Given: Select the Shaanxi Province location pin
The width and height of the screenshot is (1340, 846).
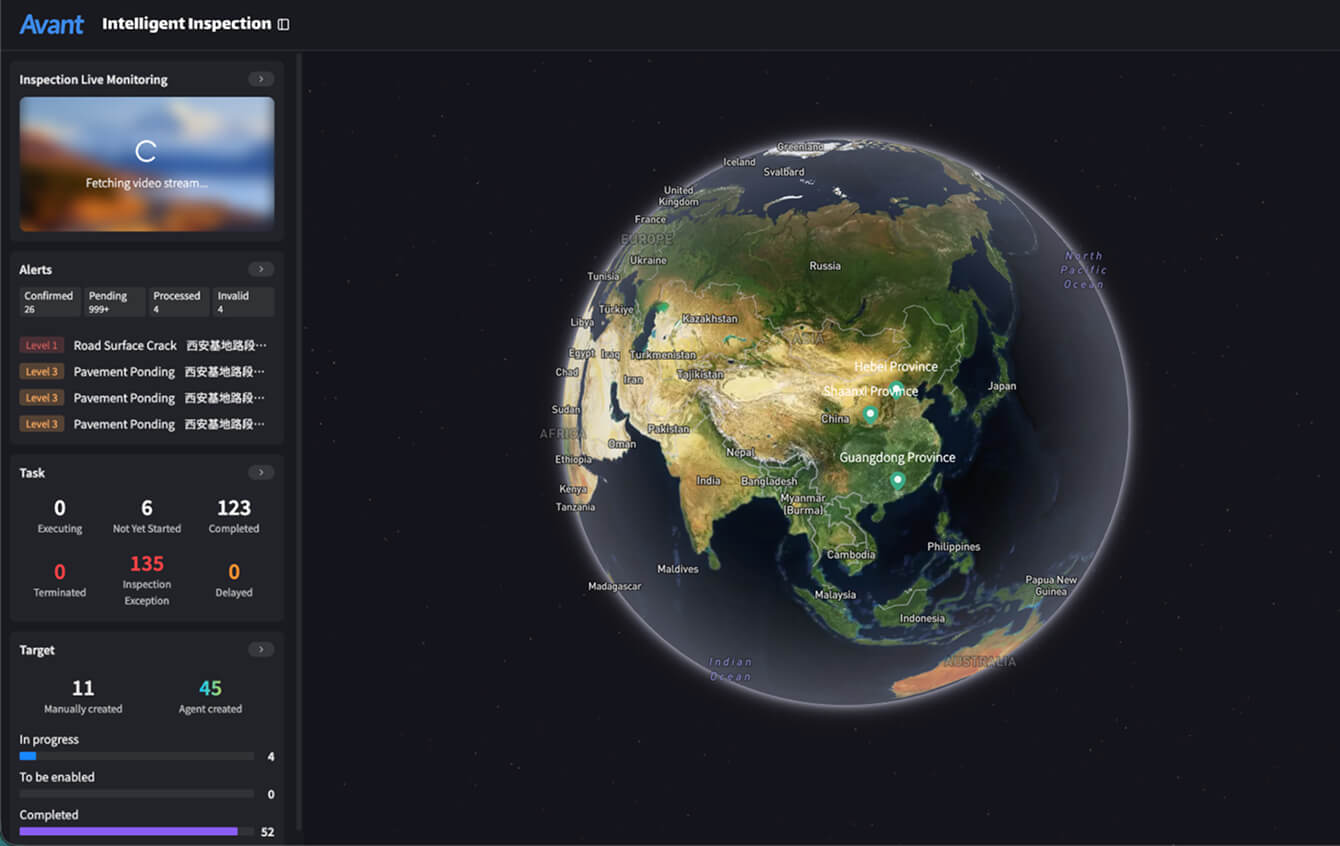Looking at the screenshot, I should 870,413.
